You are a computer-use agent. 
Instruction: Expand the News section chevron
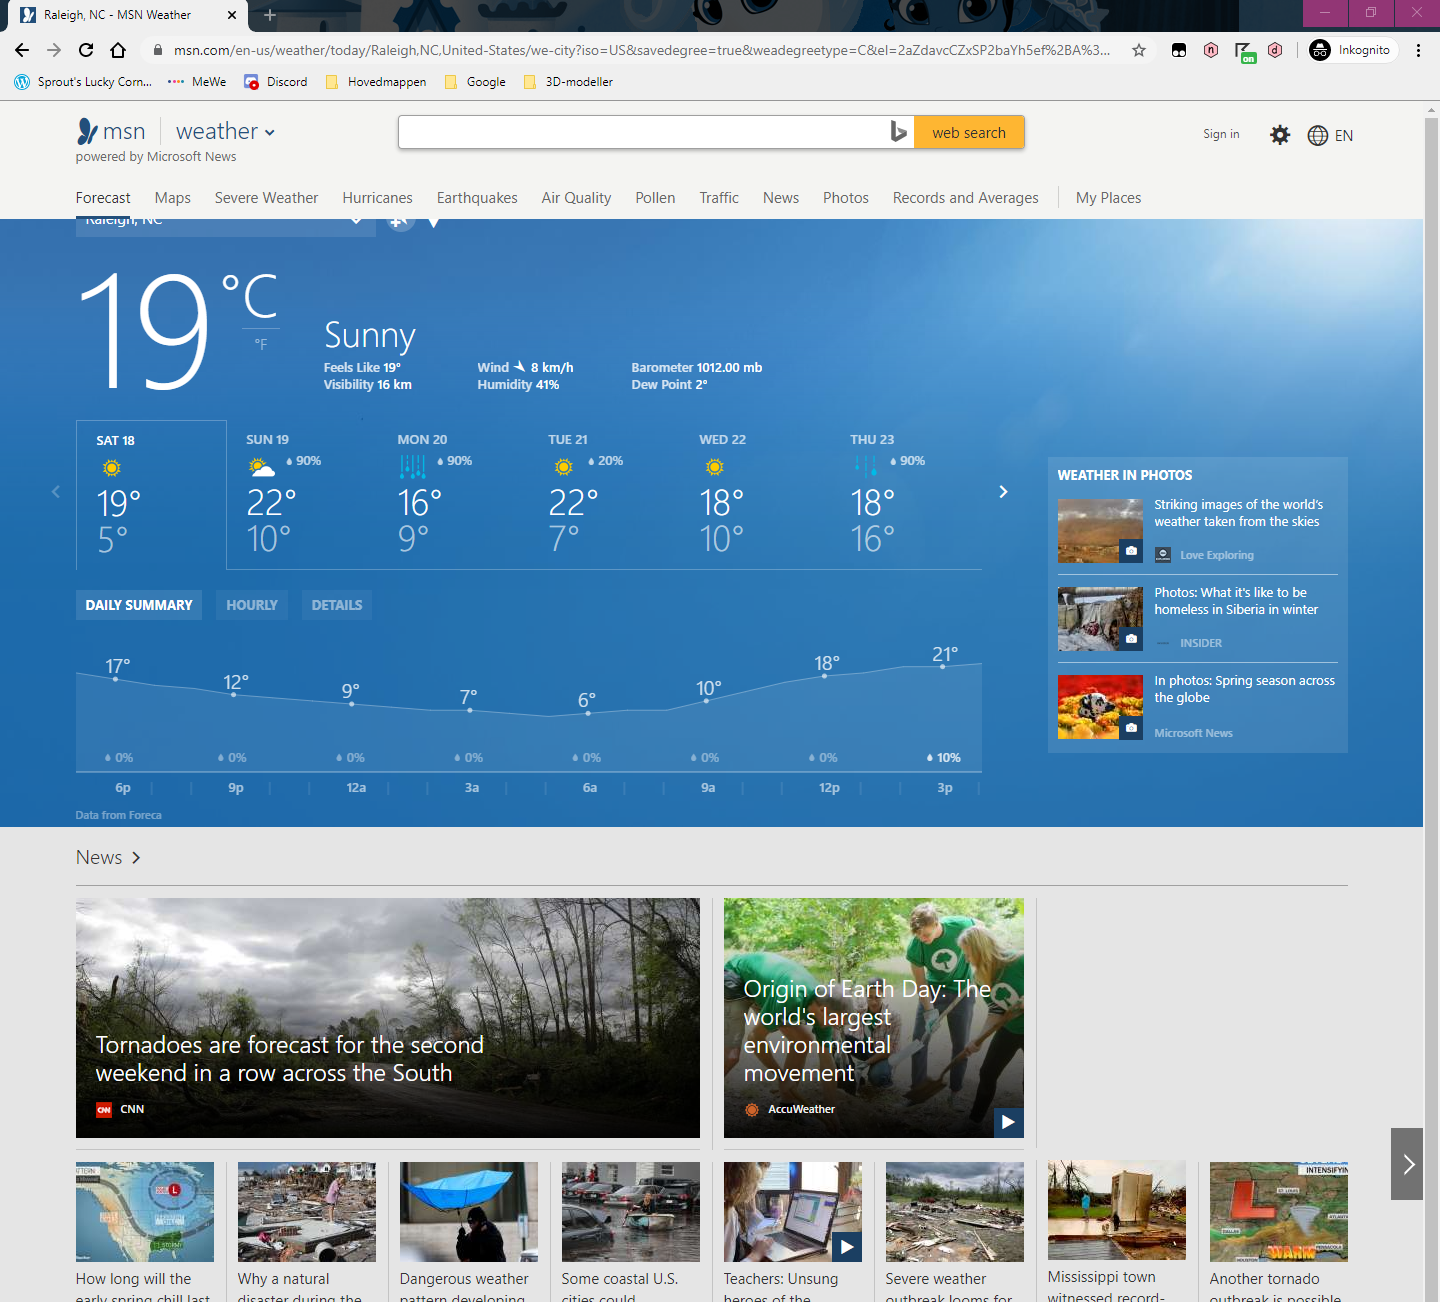[136, 858]
